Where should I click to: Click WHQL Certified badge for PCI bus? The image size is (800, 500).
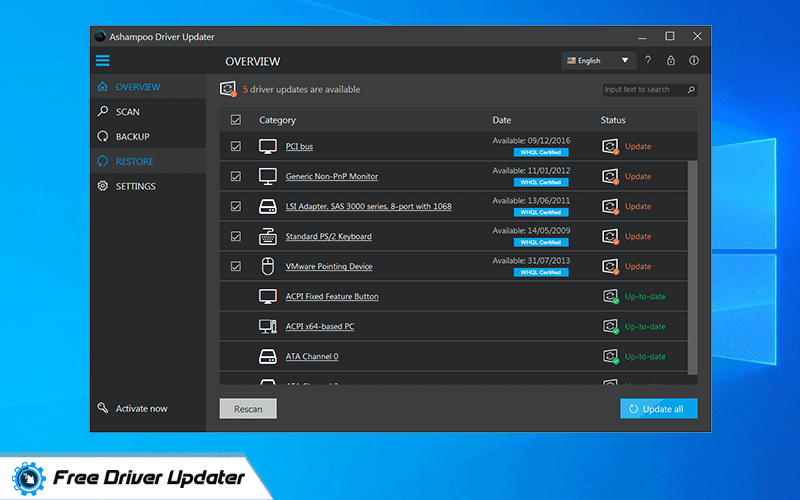541,152
